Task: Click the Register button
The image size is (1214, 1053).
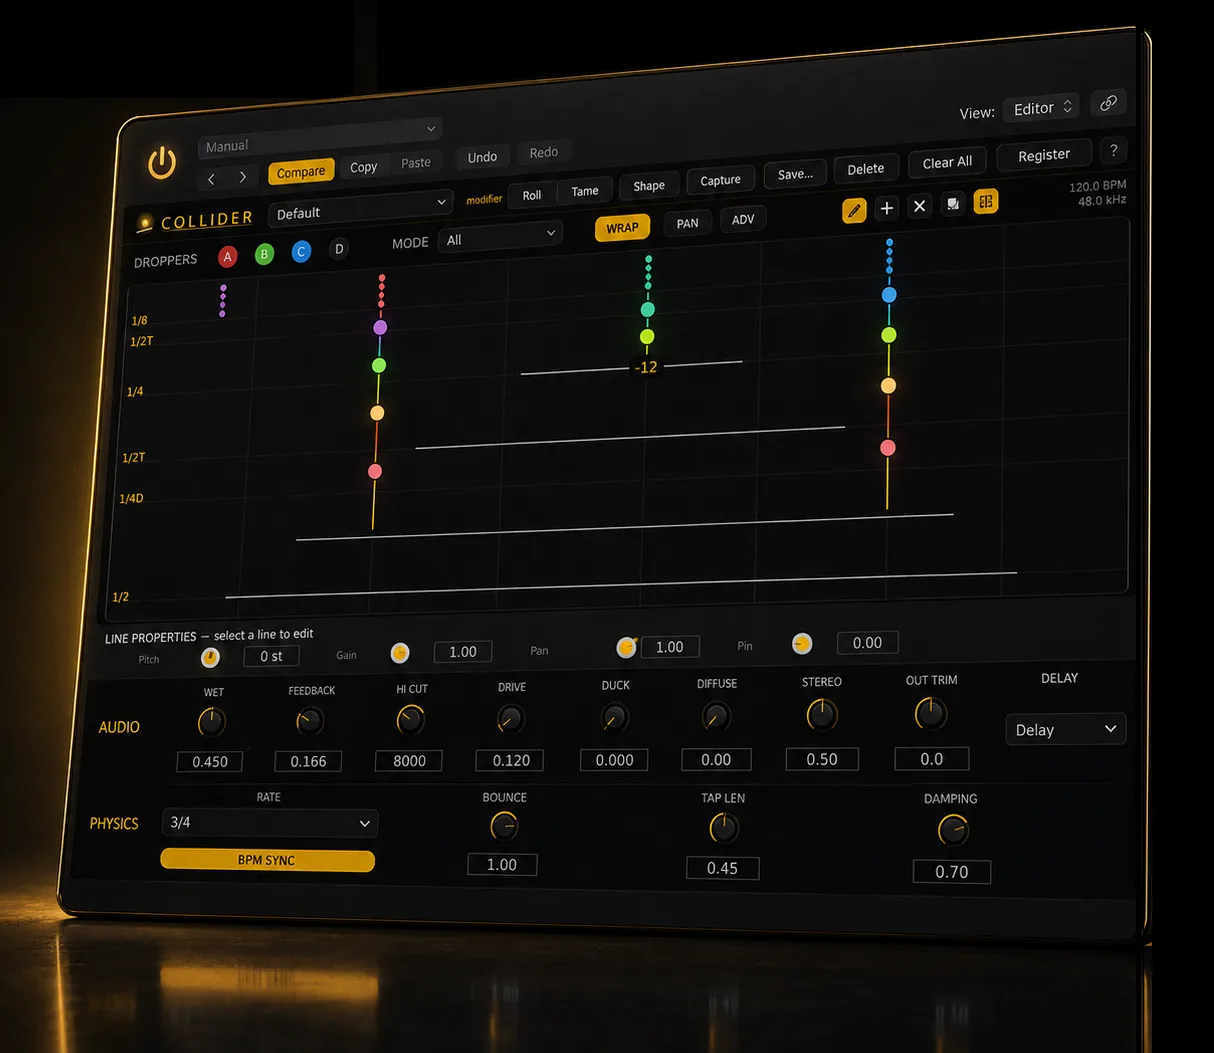Action: 1044,155
